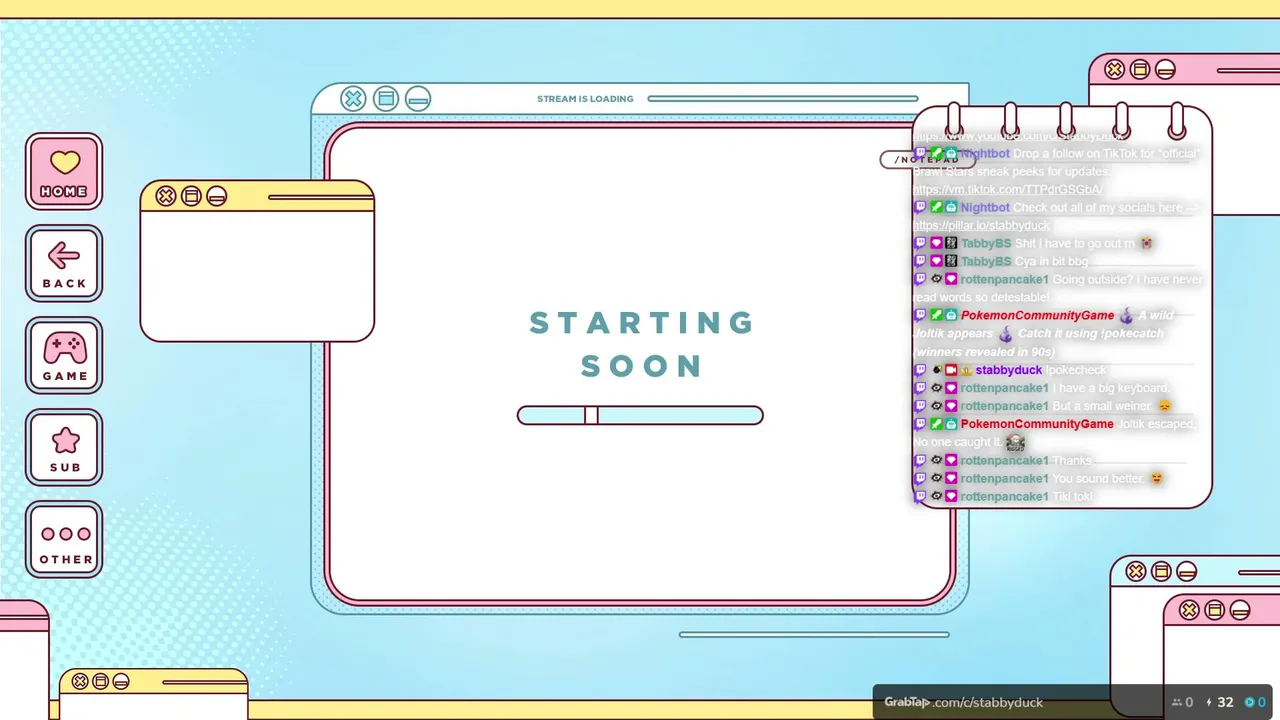
Task: Click the blue play coin counter
Action: pos(1254,702)
